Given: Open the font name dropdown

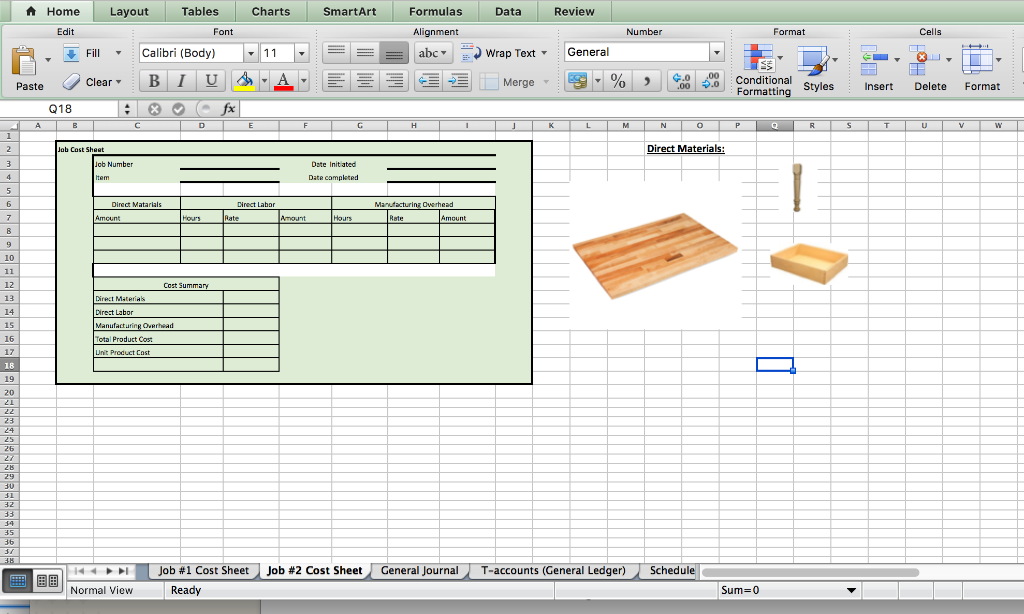Looking at the screenshot, I should [x=251, y=52].
